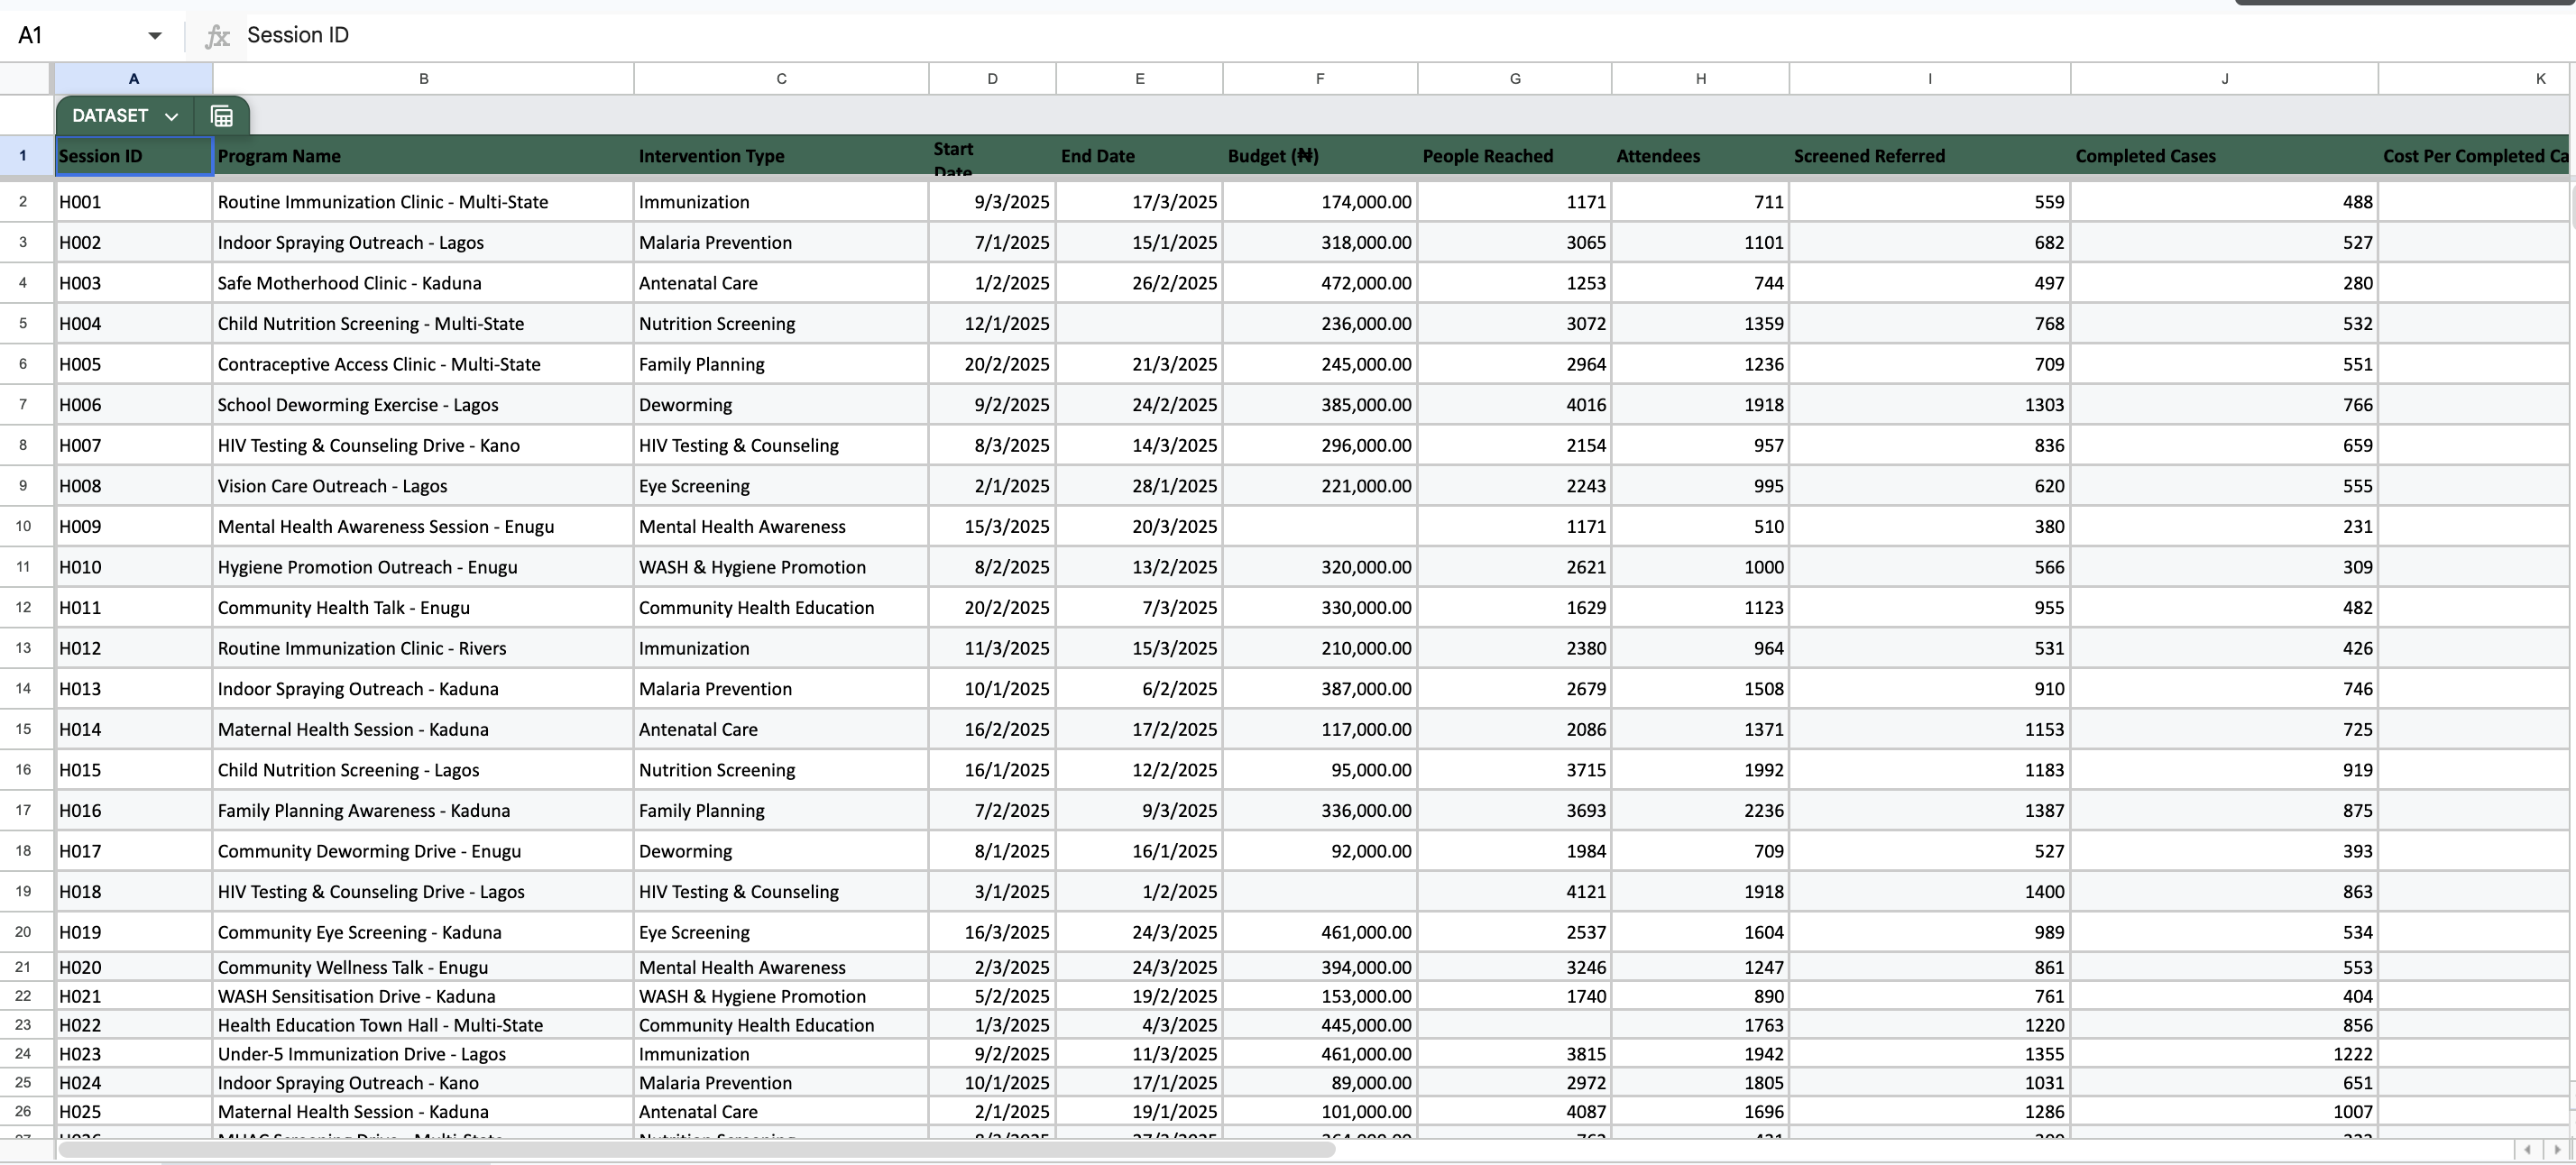This screenshot has height=1165, width=2576.
Task: Click the Intervention Type header cell
Action: click(781, 156)
